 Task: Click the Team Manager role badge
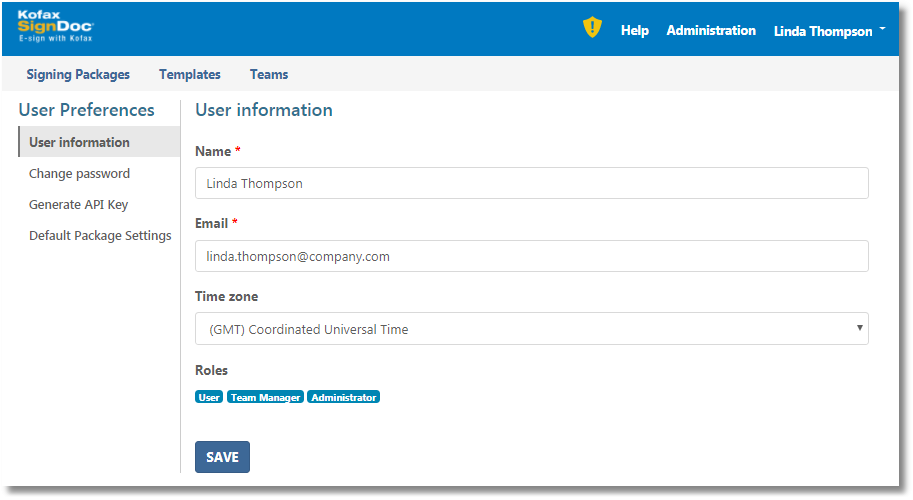click(265, 397)
